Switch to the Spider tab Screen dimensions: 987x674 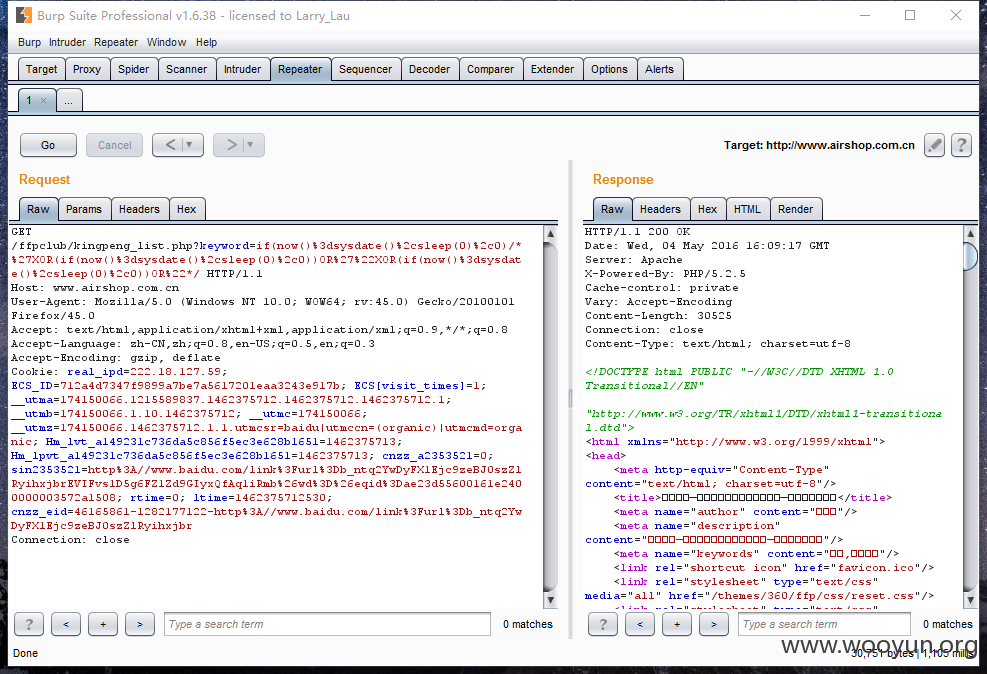point(133,69)
